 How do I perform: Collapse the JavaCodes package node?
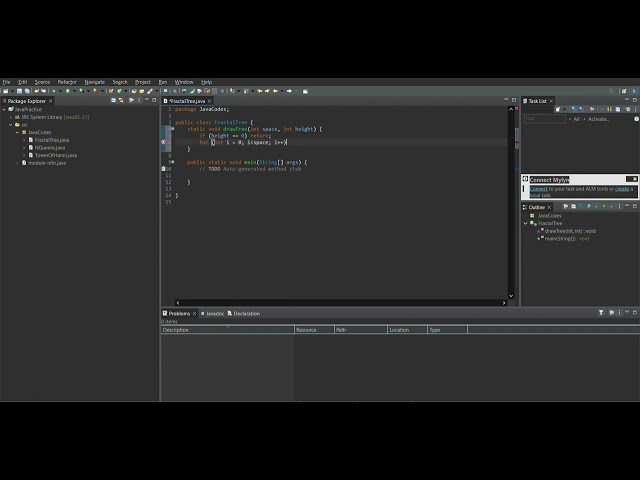click(18, 133)
